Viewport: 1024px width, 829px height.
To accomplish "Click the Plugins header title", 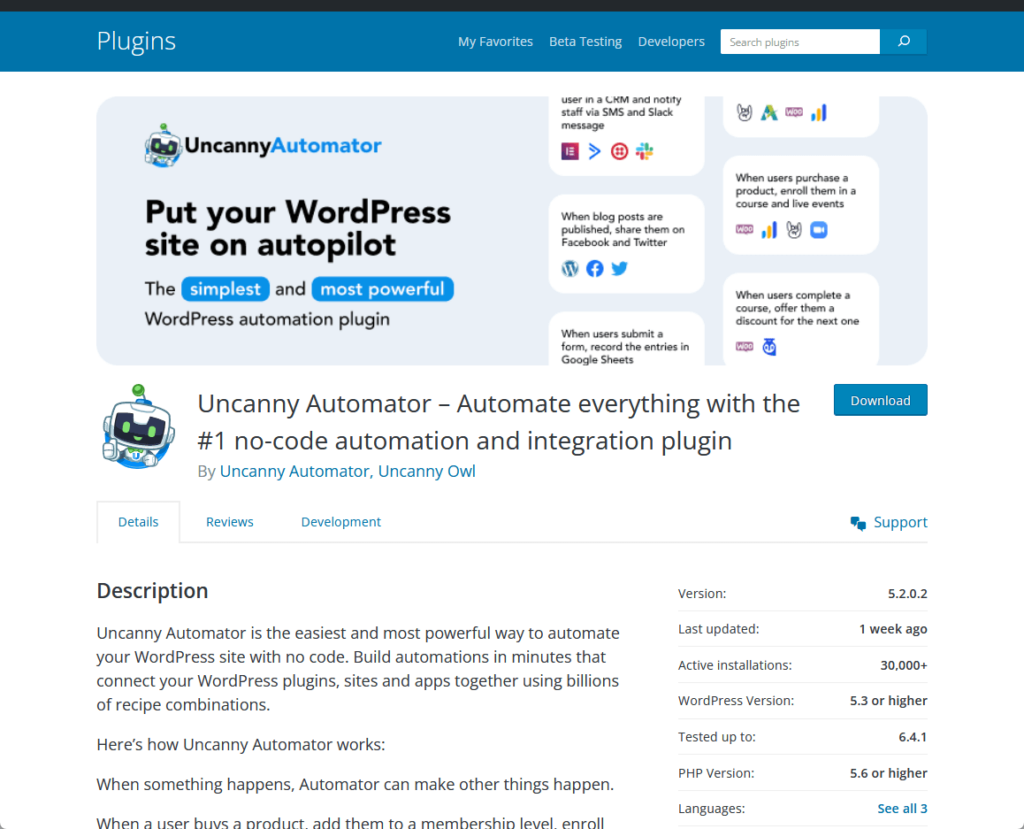I will pos(136,41).
